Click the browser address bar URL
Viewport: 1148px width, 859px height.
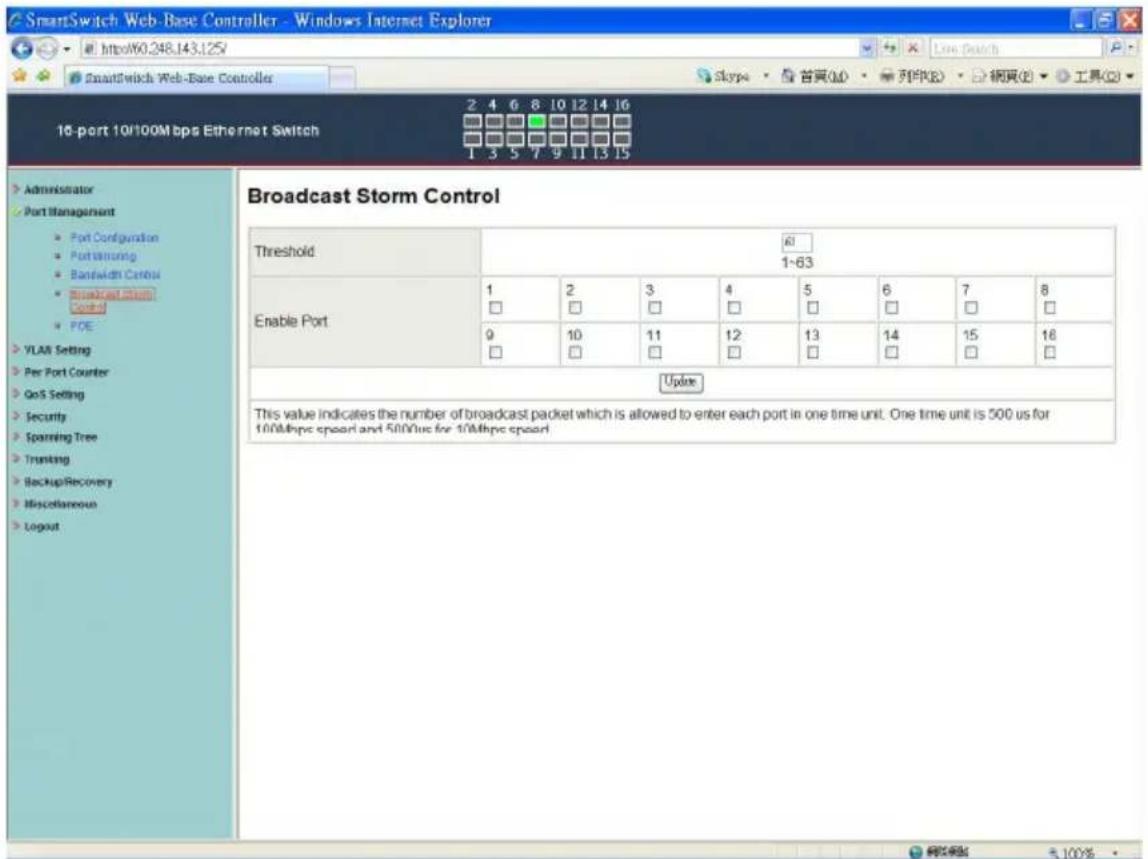[x=469, y=48]
